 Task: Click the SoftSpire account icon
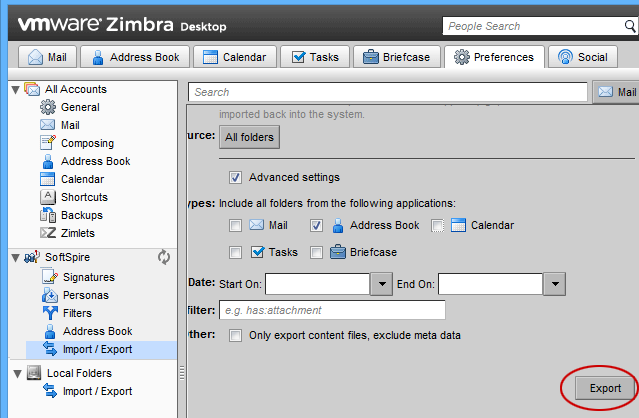[x=32, y=257]
